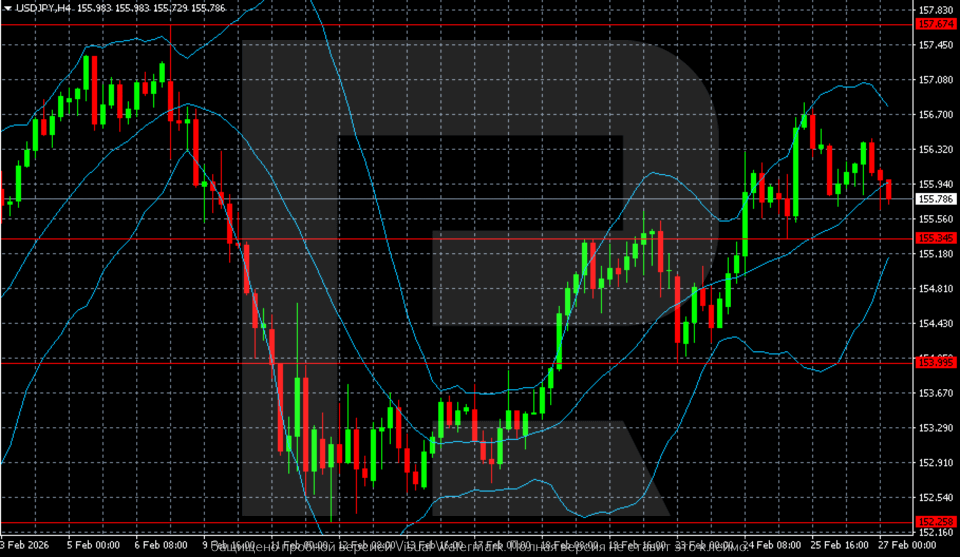Click the 6 Feb 08:00 time label
960x557 pixels.
(x=164, y=547)
